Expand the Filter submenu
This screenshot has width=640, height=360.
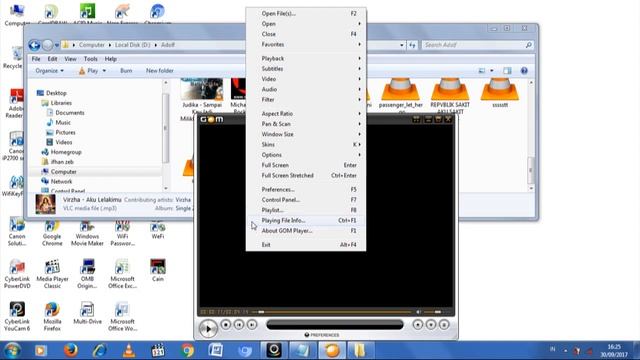point(306,99)
